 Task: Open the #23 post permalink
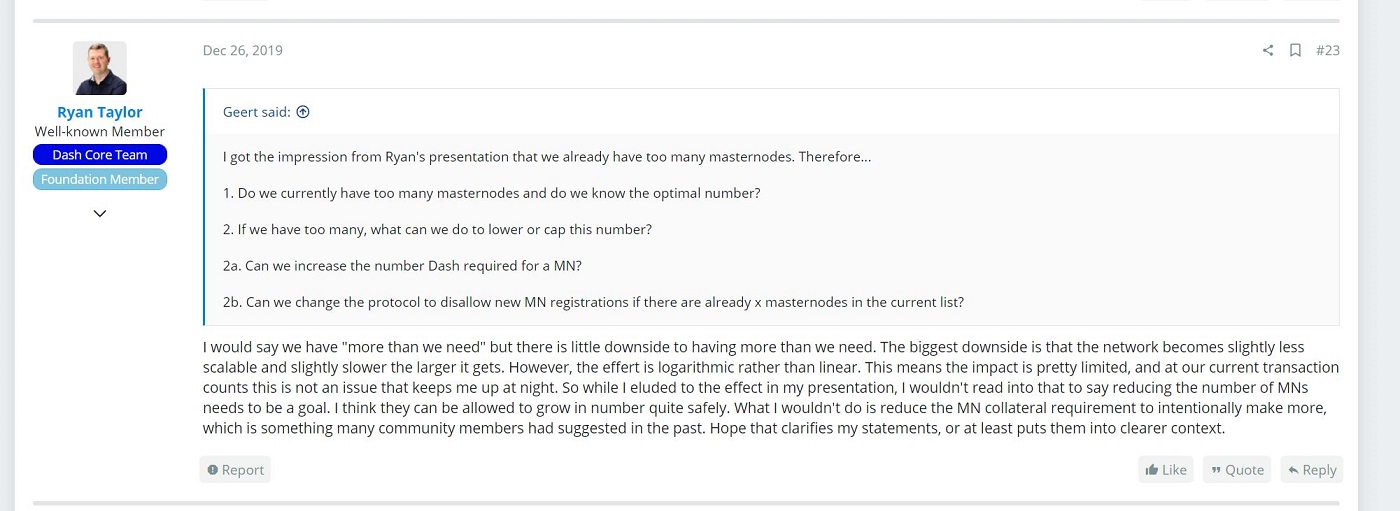pyautogui.click(x=1327, y=50)
